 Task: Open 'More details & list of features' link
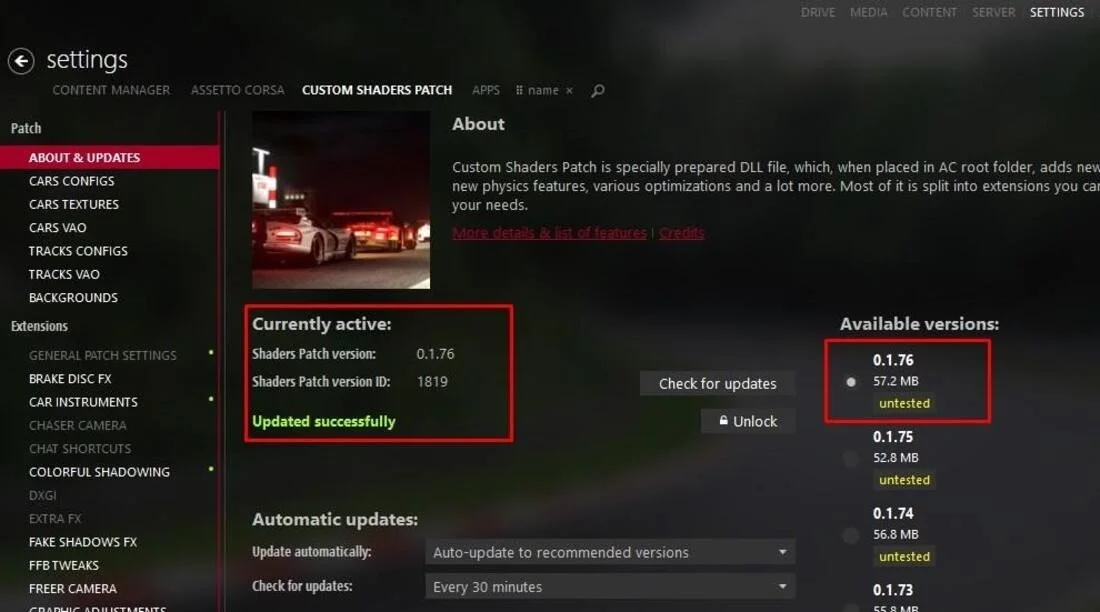coord(549,233)
